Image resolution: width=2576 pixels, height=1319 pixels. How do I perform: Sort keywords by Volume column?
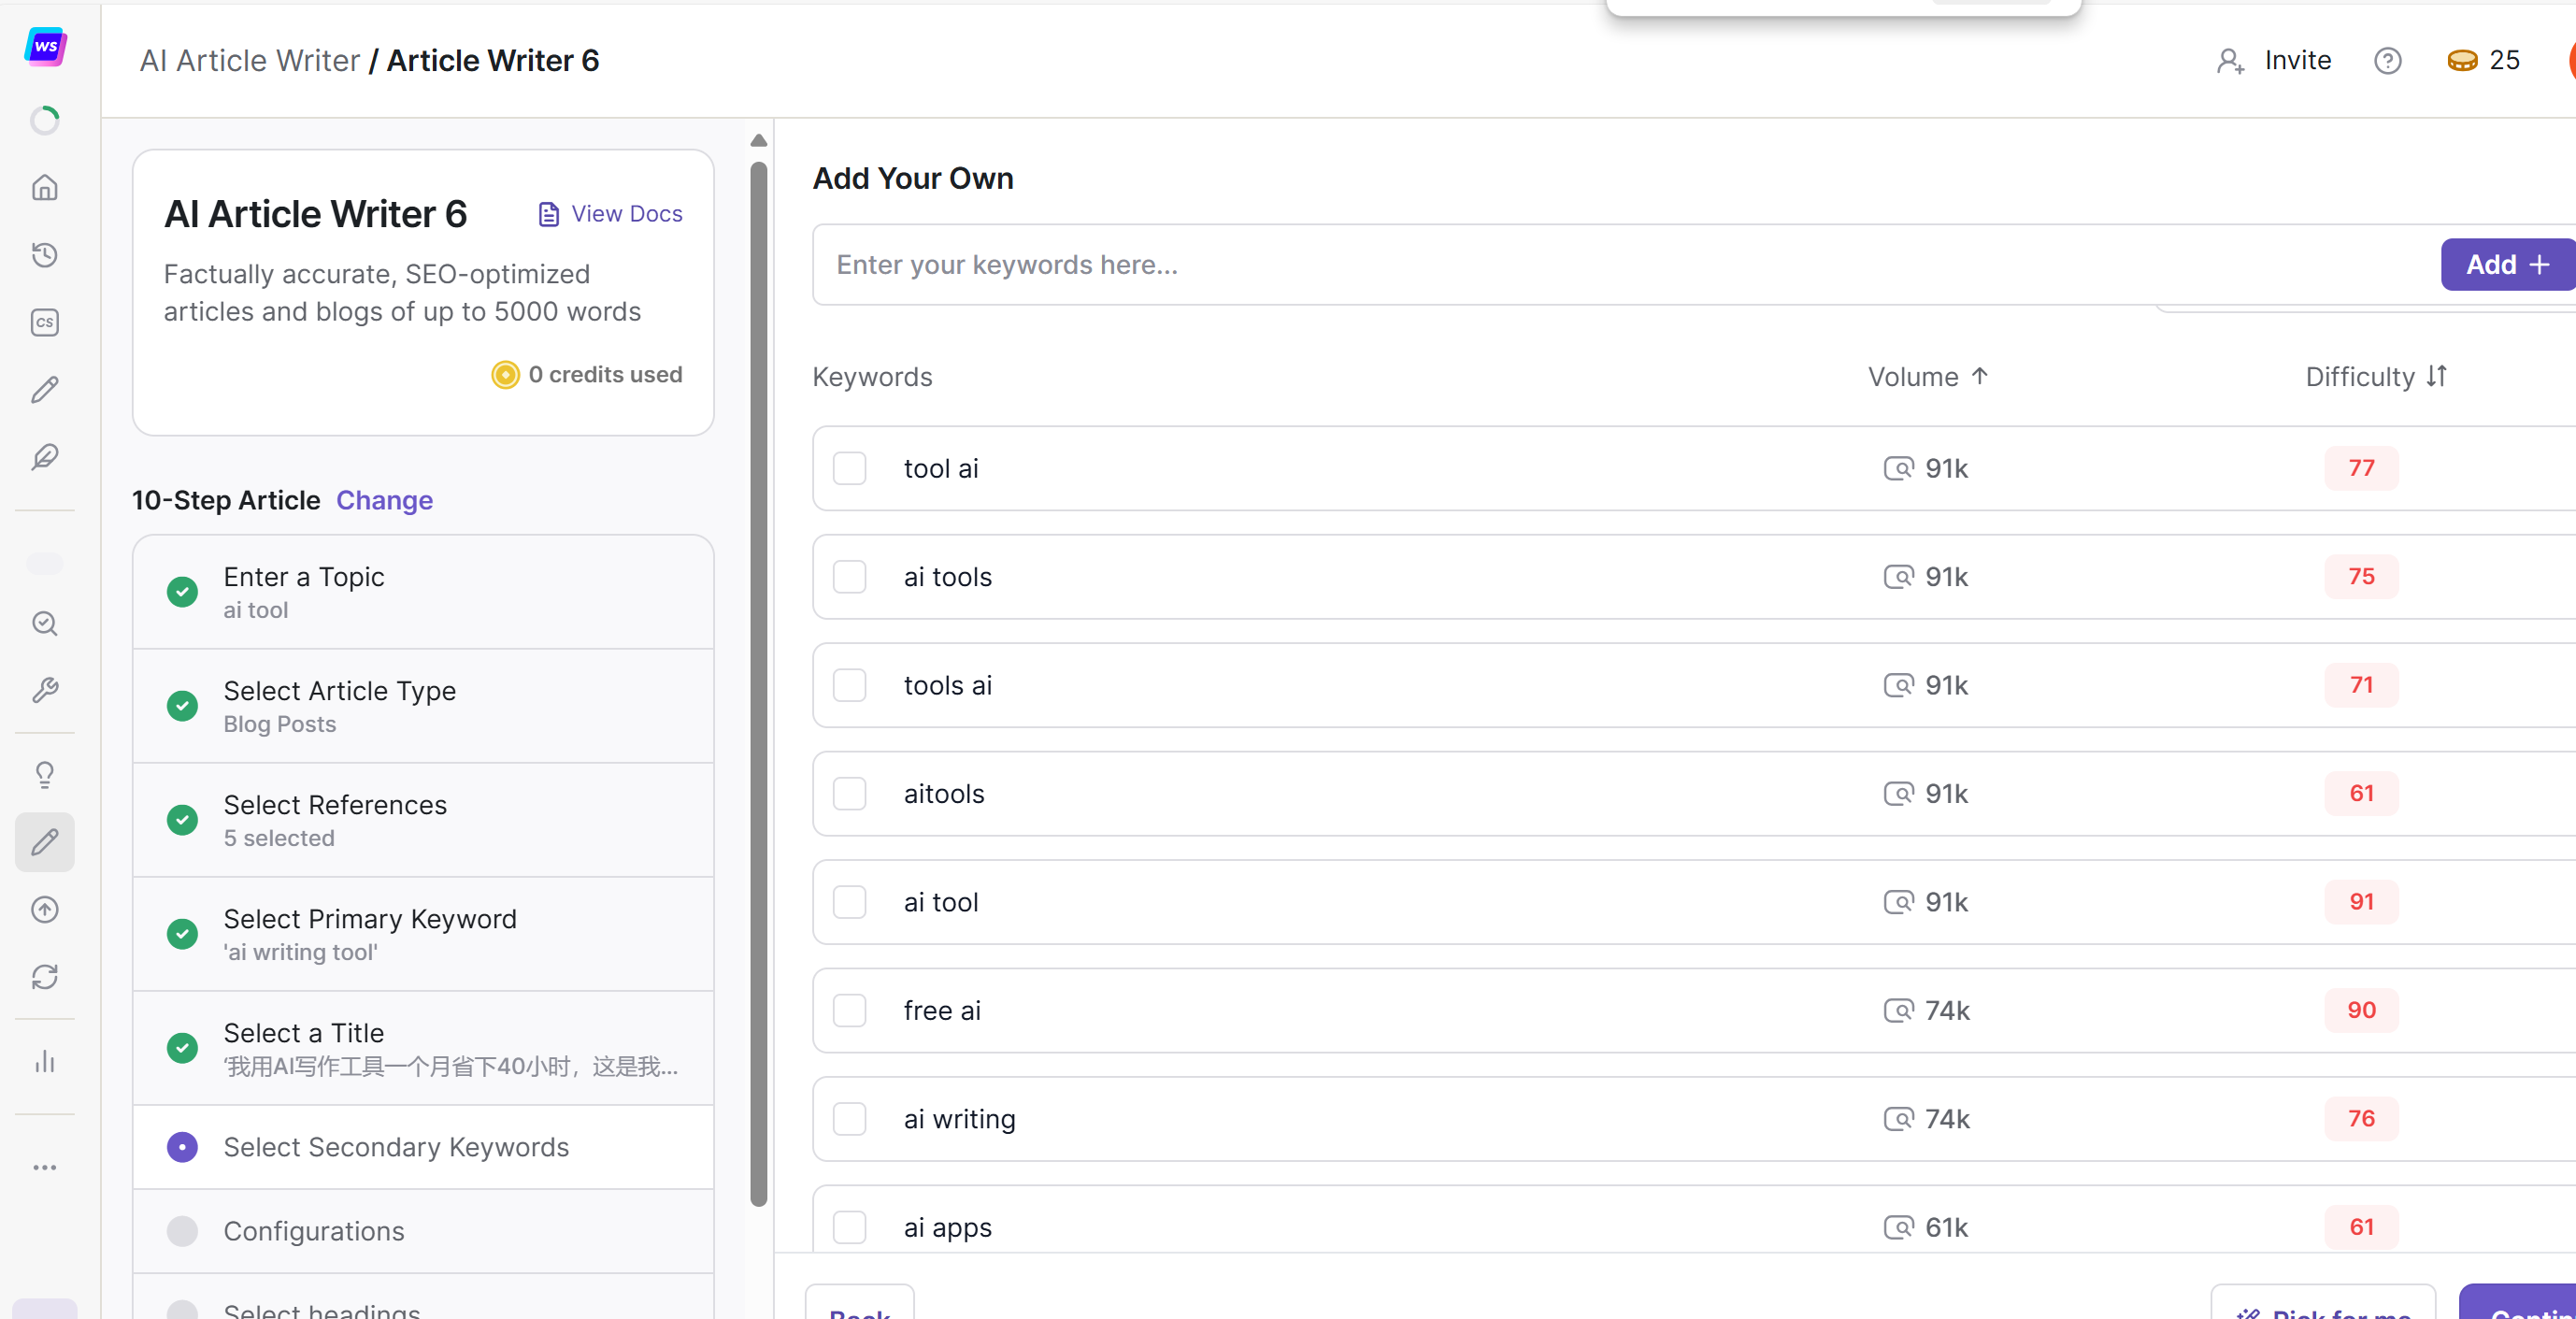coord(1927,377)
